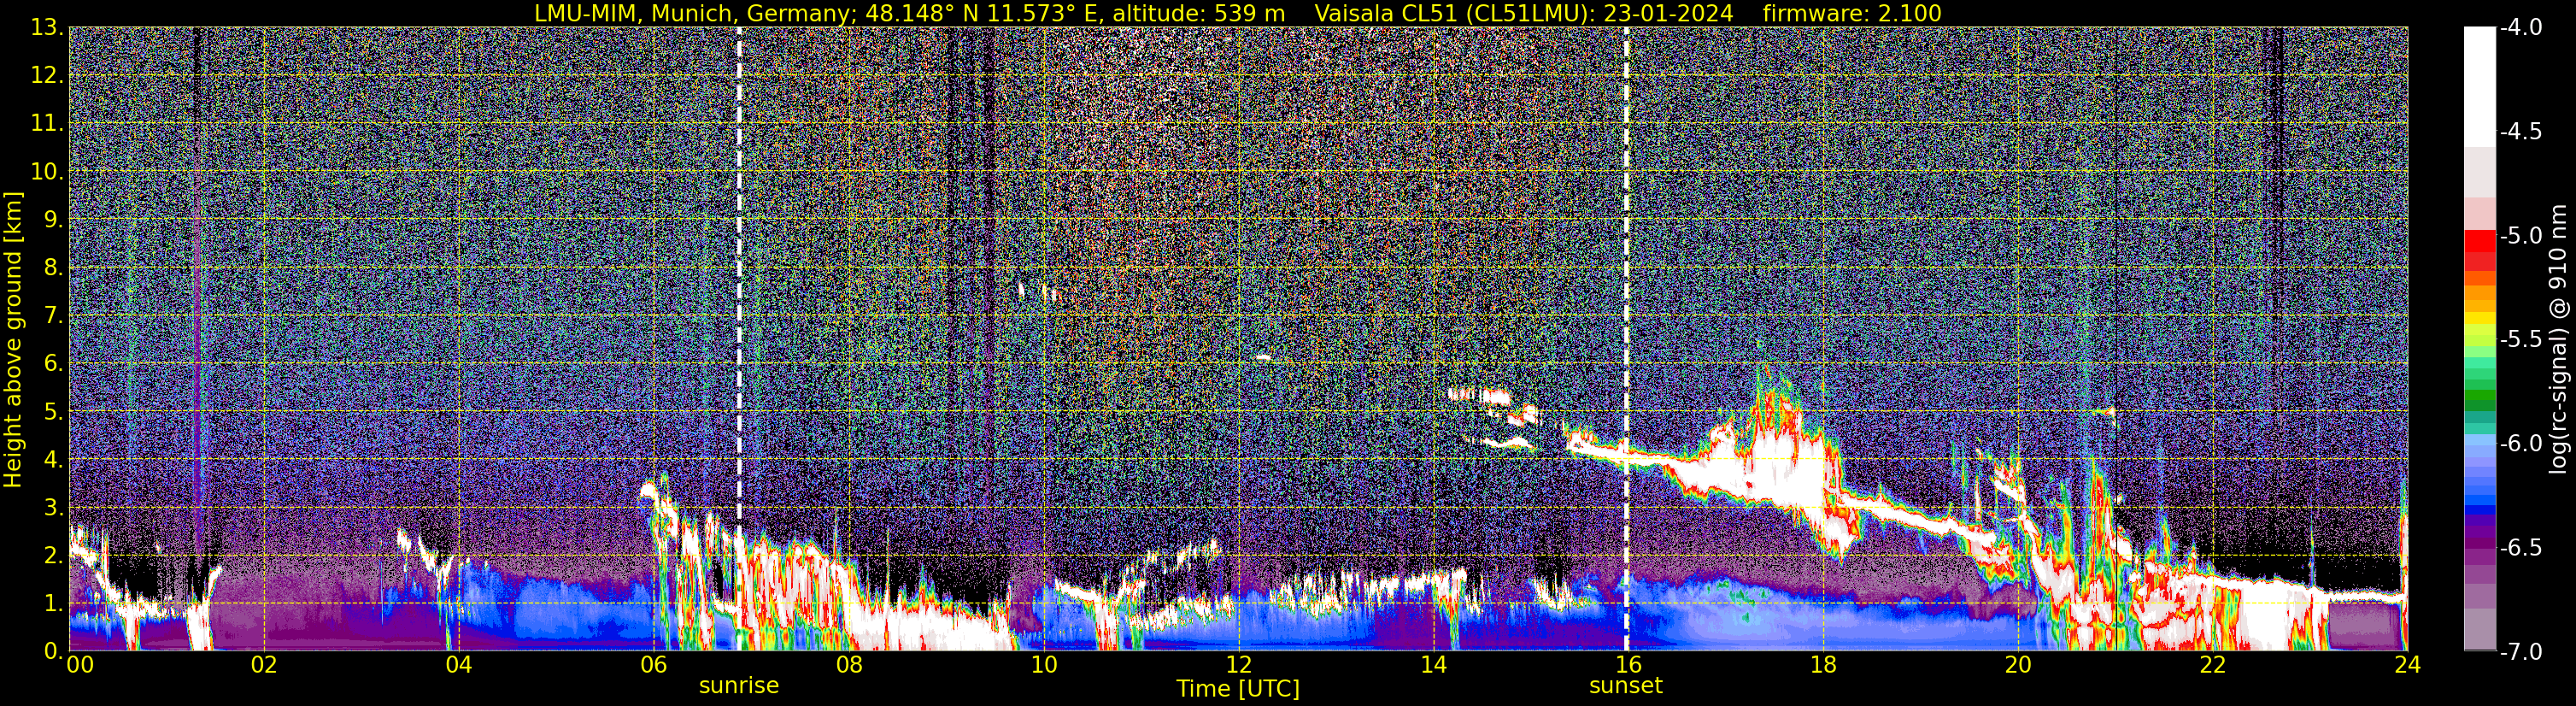Click the 5. height tick label

(53, 411)
